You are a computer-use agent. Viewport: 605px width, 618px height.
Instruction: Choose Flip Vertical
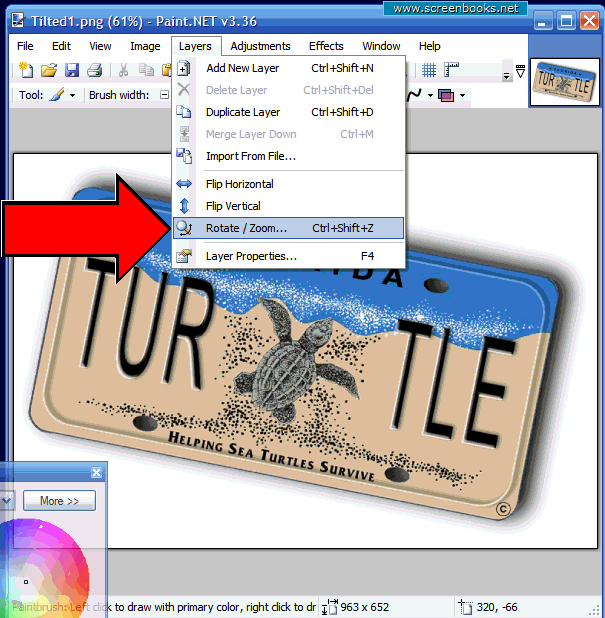289,206
